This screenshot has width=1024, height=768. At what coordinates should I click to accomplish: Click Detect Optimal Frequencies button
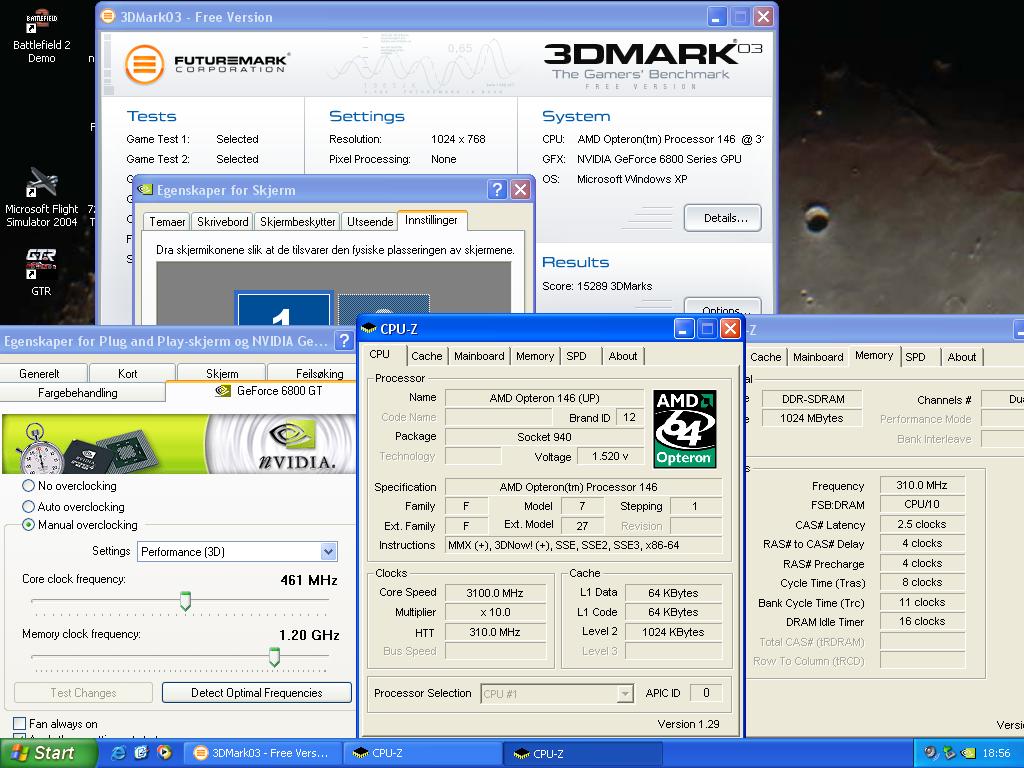(257, 693)
